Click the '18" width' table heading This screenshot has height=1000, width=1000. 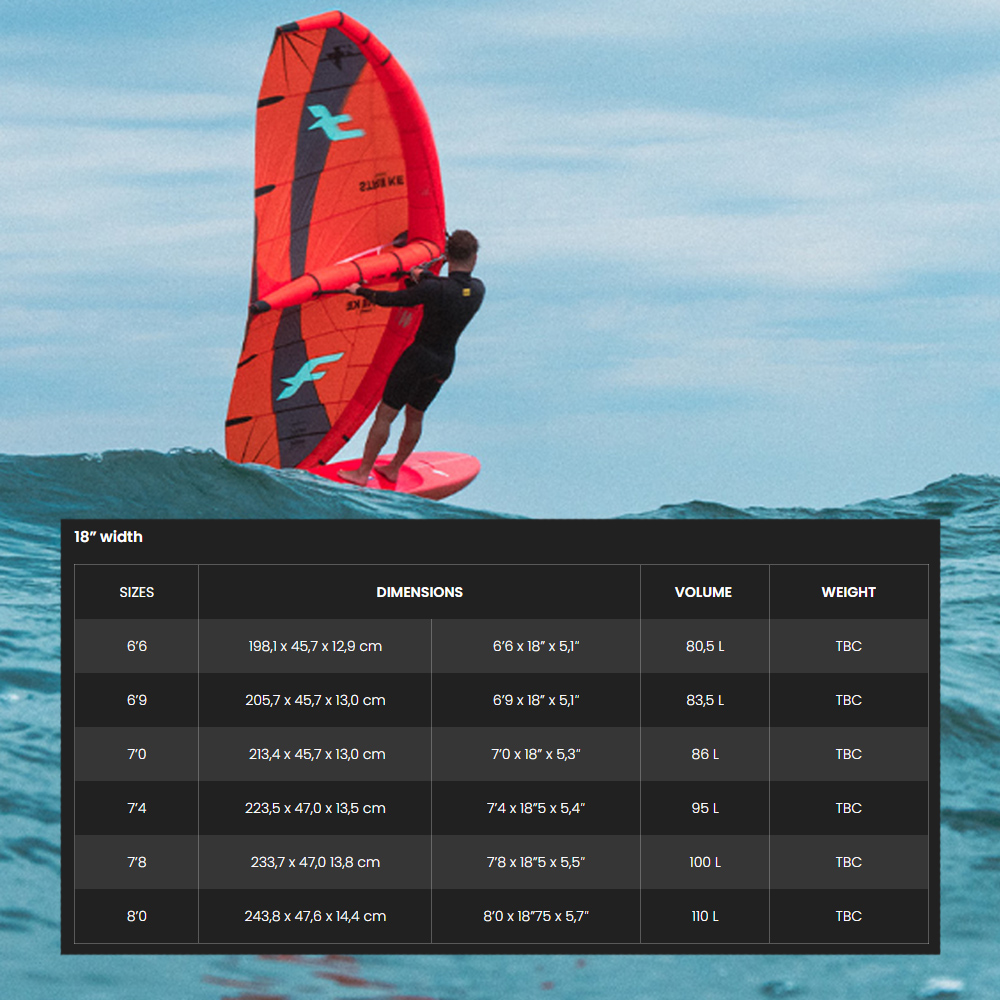(x=108, y=537)
